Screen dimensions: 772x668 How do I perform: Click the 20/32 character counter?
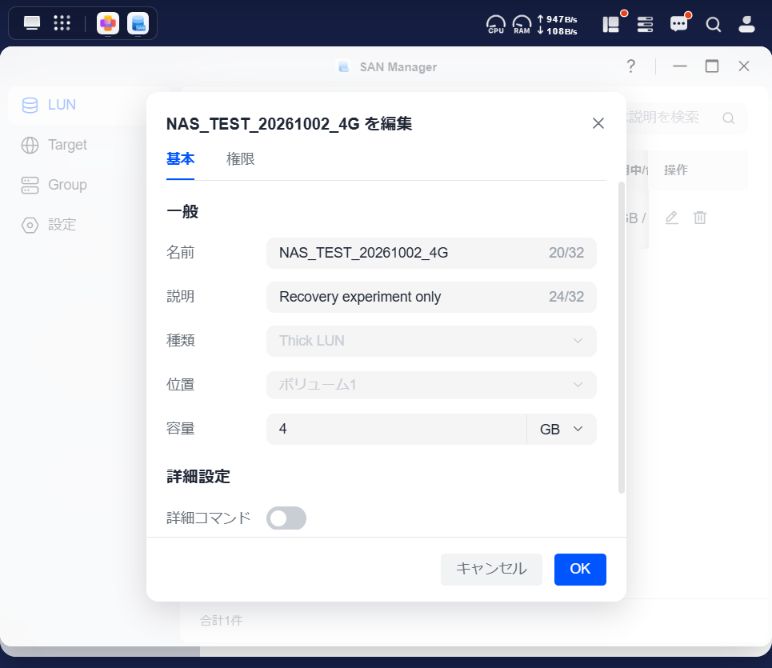pyautogui.click(x=566, y=253)
